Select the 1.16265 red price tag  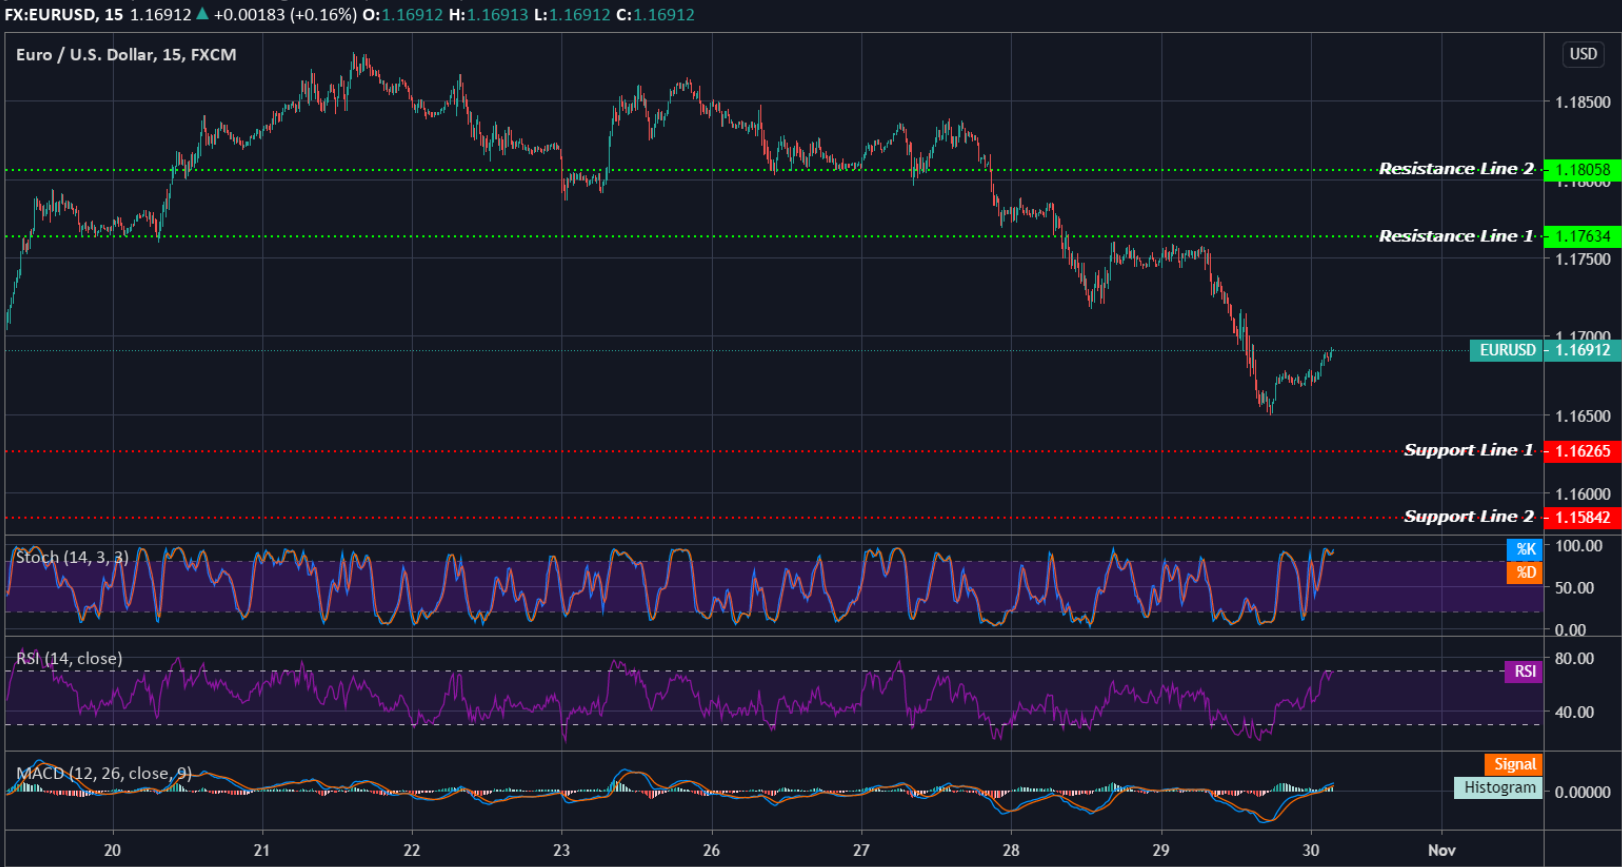point(1582,451)
